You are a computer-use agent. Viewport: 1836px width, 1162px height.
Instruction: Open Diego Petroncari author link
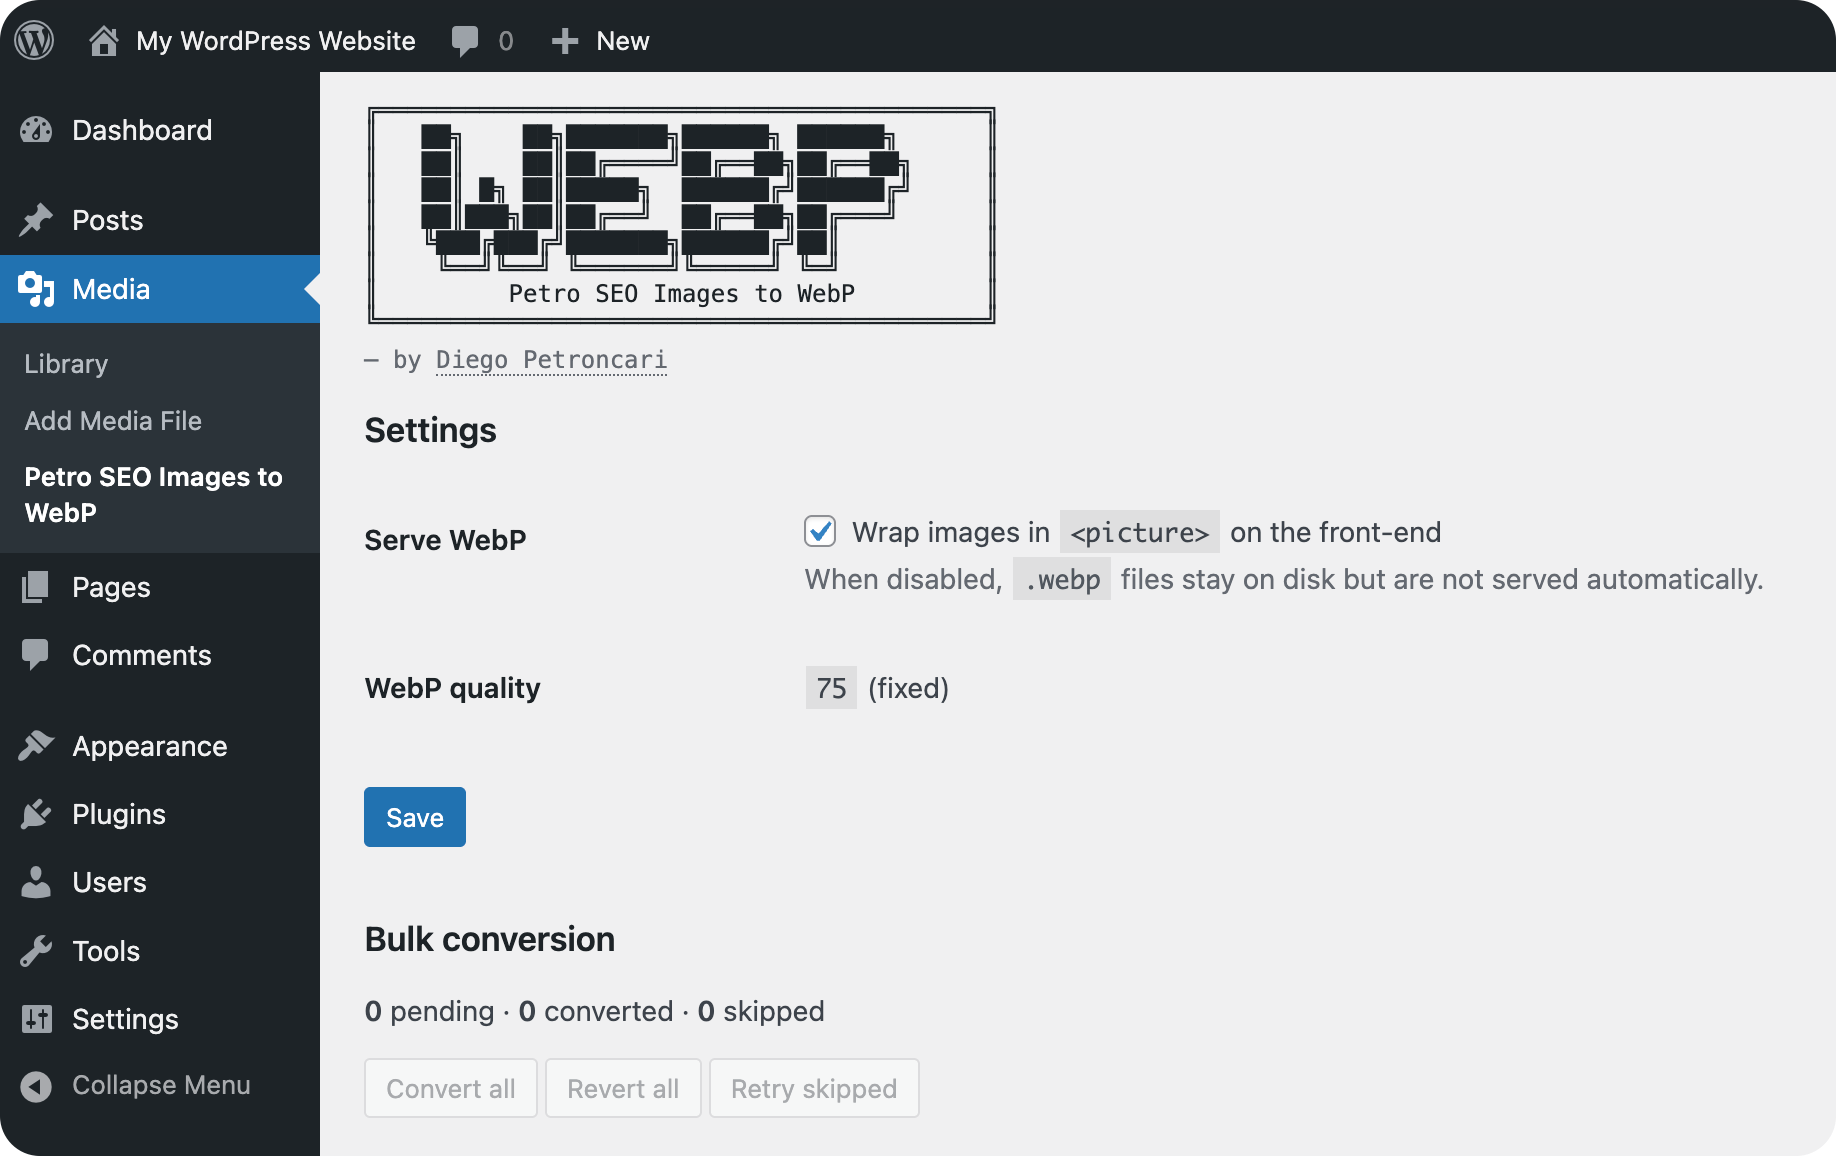click(551, 360)
